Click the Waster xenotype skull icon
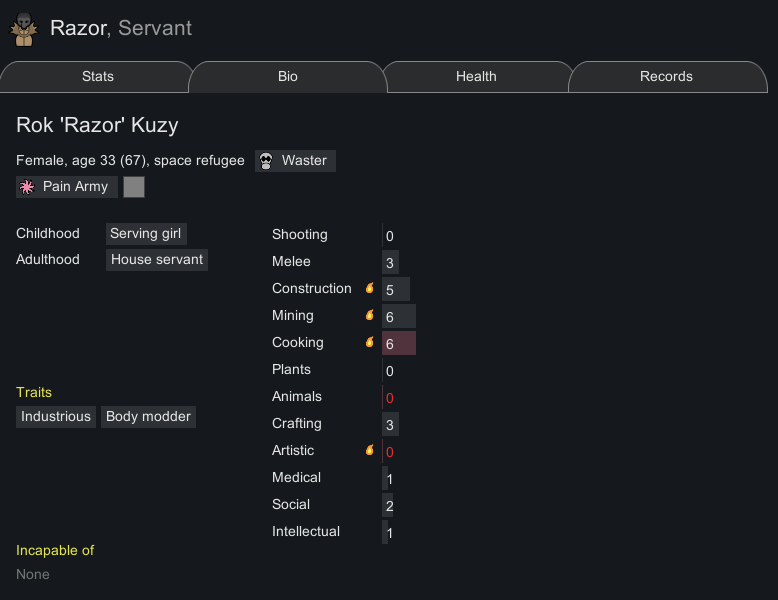 [x=266, y=161]
